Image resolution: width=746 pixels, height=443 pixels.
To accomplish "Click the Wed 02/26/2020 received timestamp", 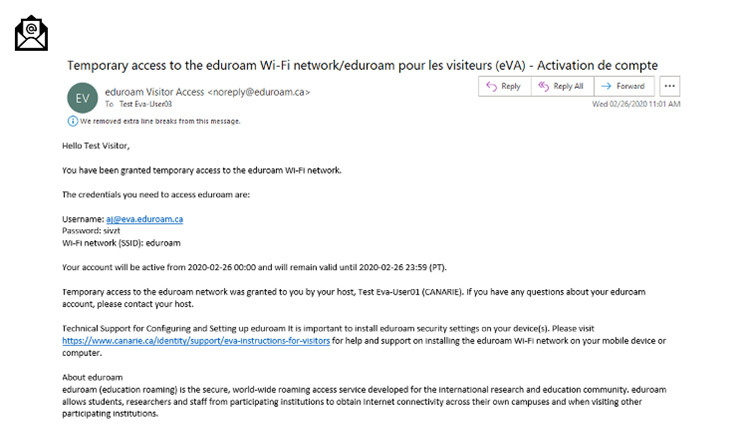I will [636, 104].
